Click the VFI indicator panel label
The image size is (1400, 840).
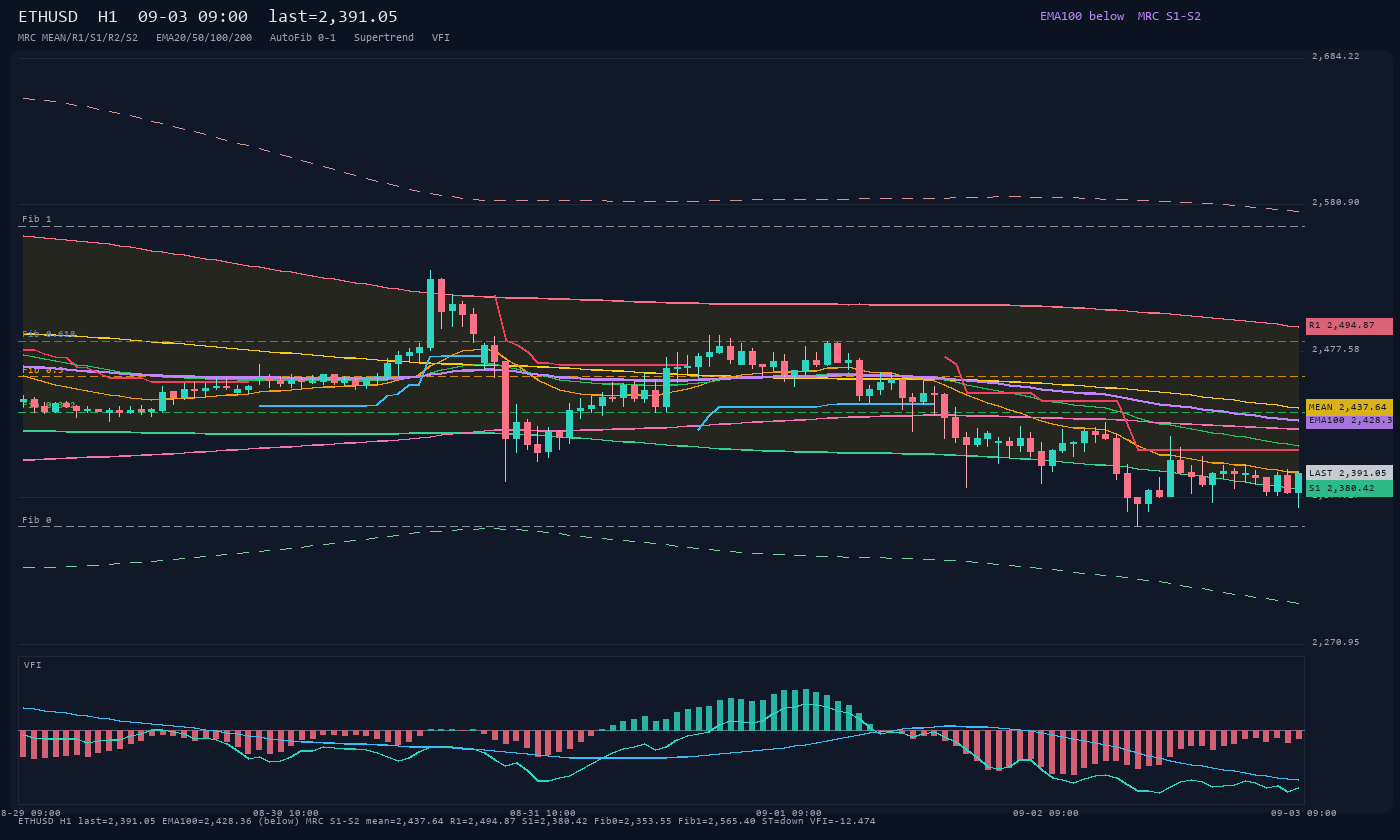click(33, 665)
